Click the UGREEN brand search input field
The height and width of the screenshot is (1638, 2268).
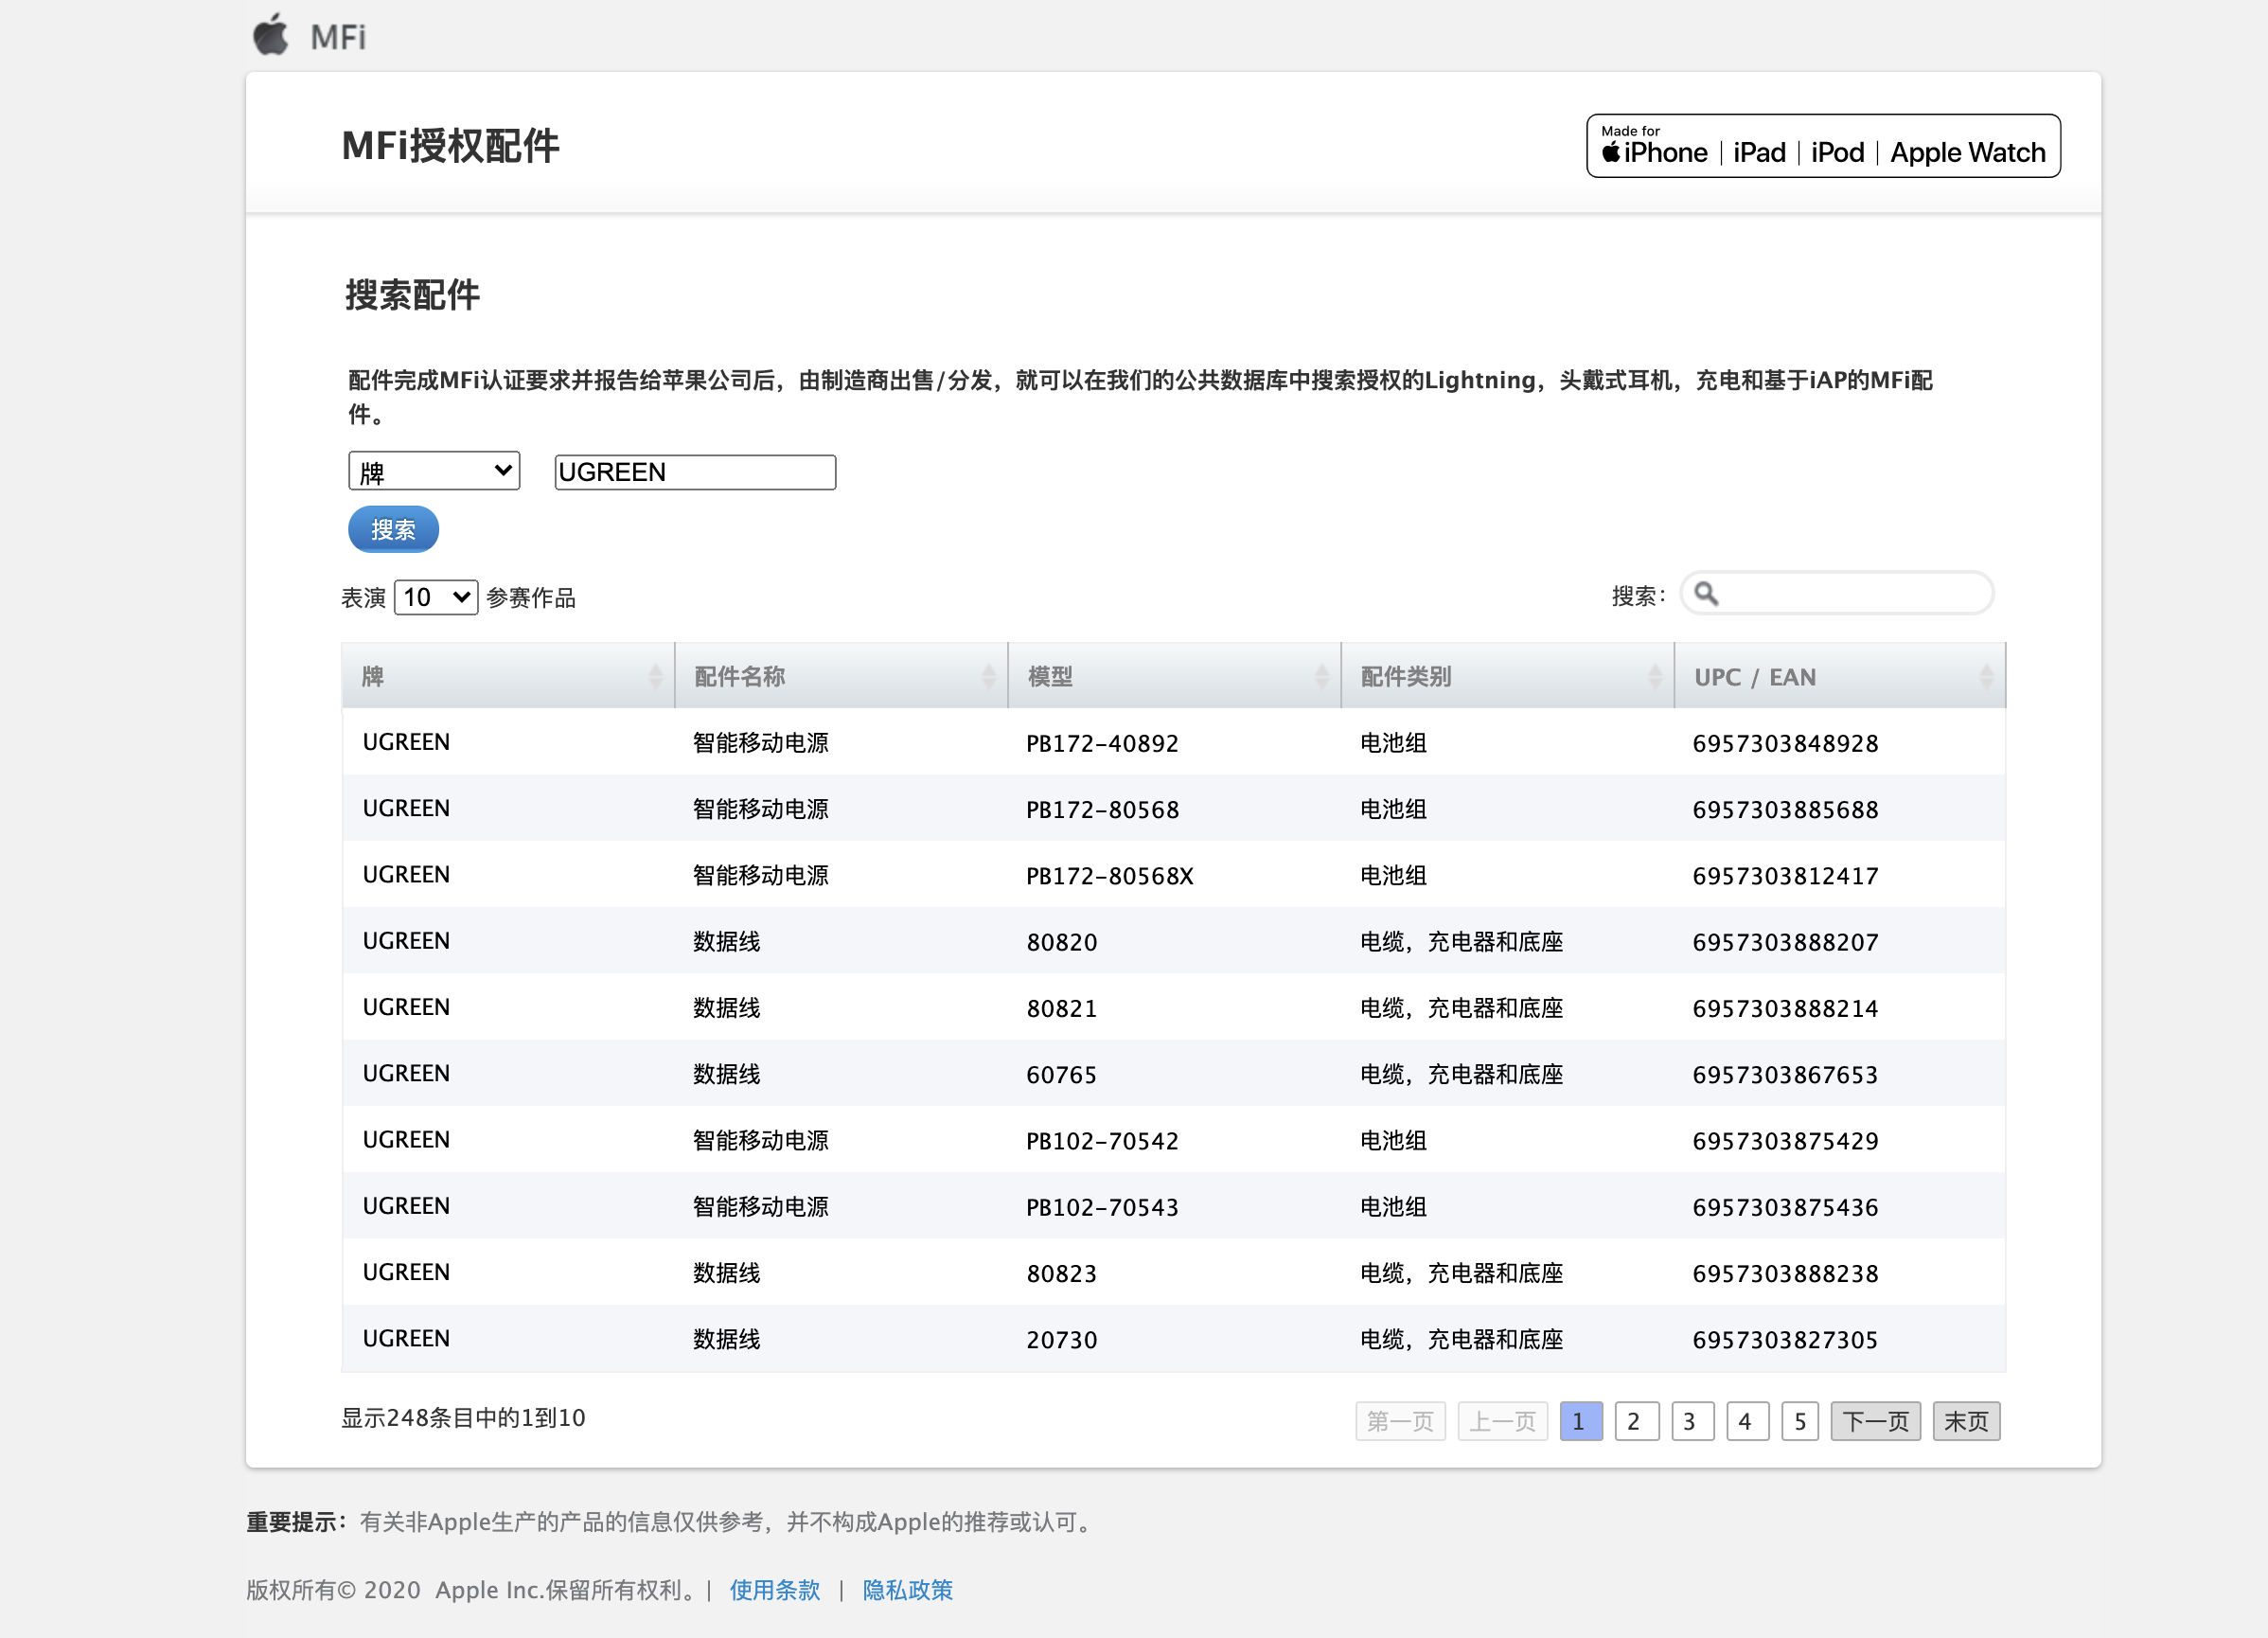(x=694, y=471)
